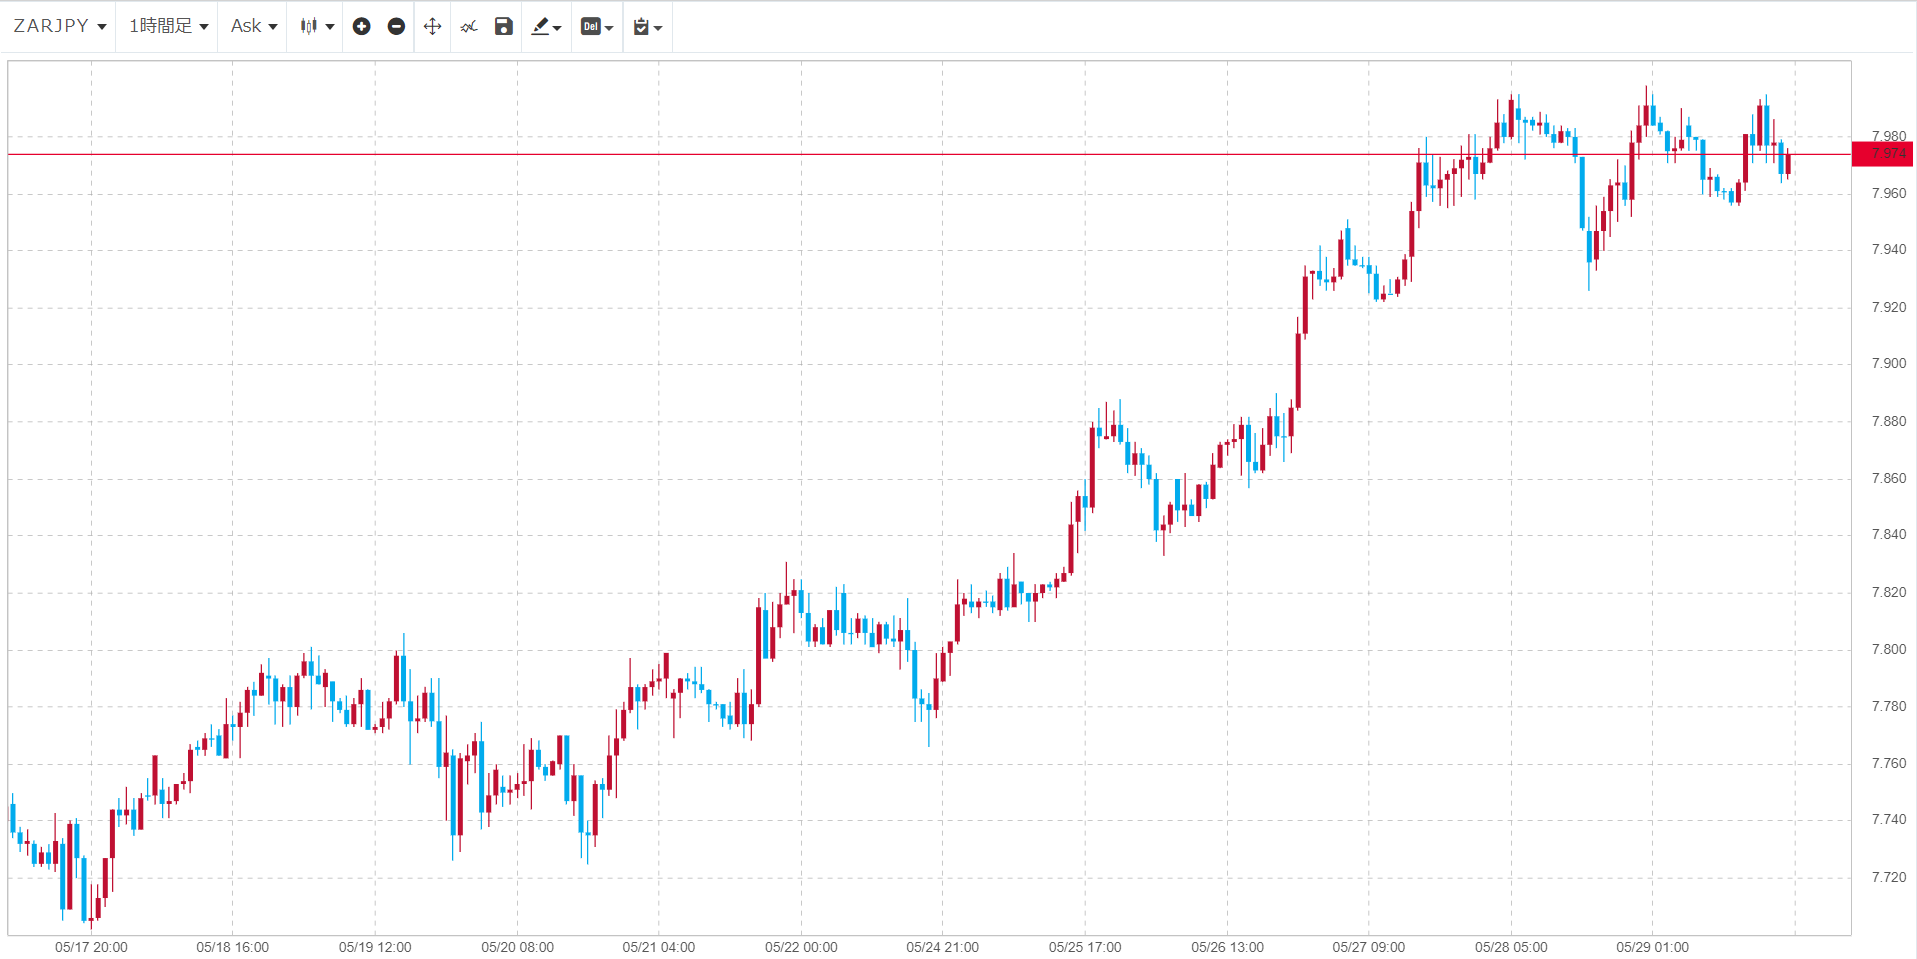The height and width of the screenshot is (959, 1917).
Task: Click the 05/27 09:00 time axis label
Action: coord(1369,947)
